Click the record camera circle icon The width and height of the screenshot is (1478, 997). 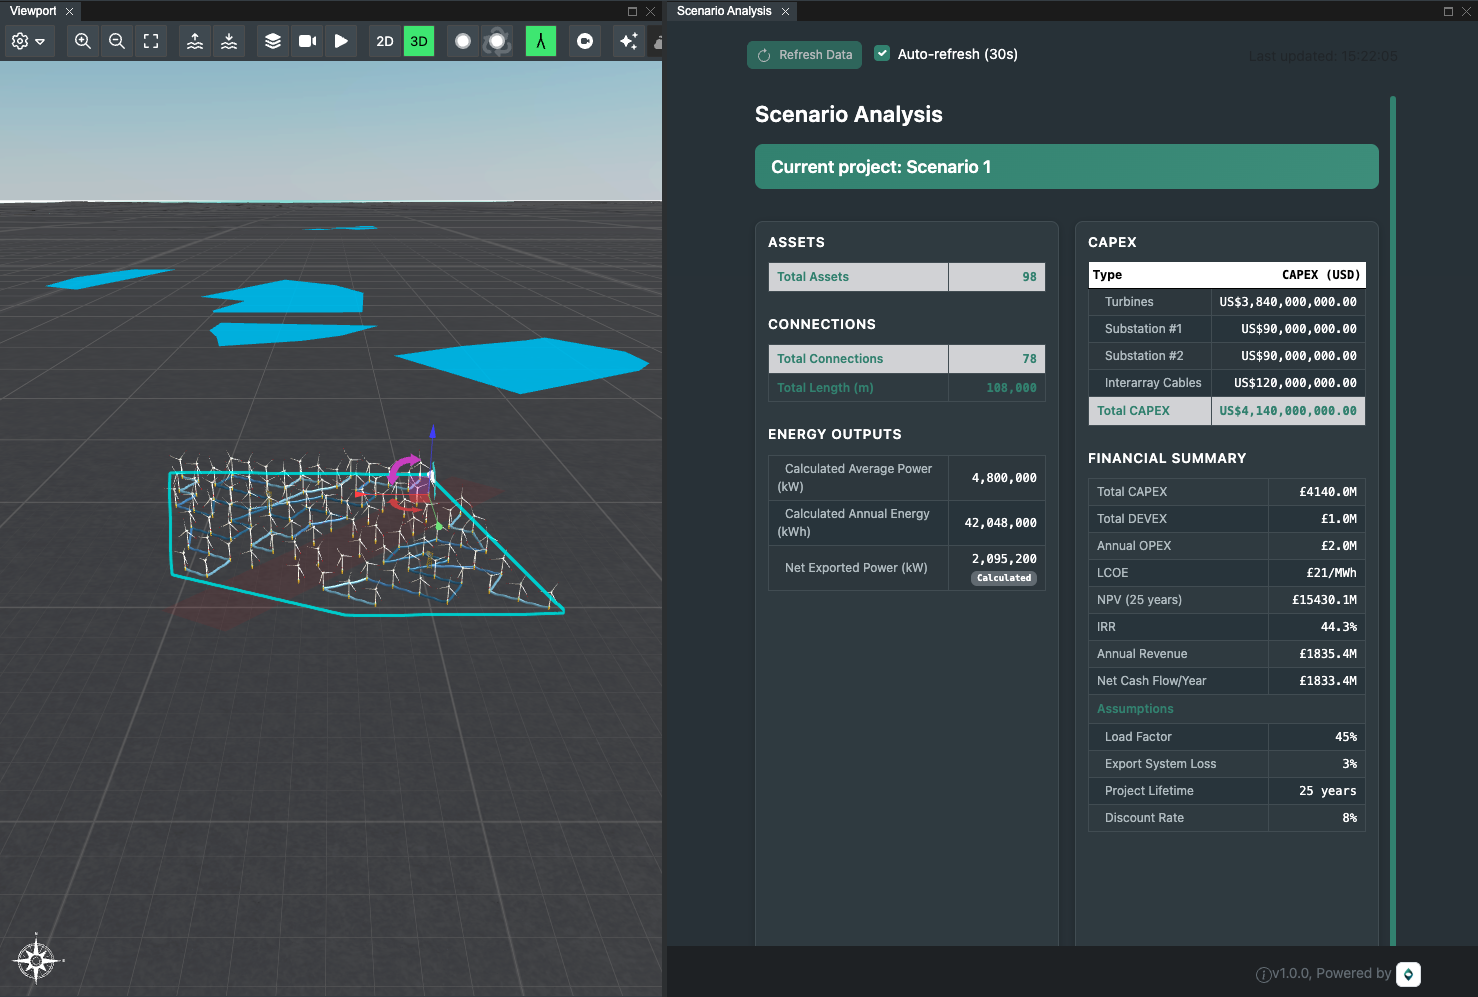click(585, 41)
